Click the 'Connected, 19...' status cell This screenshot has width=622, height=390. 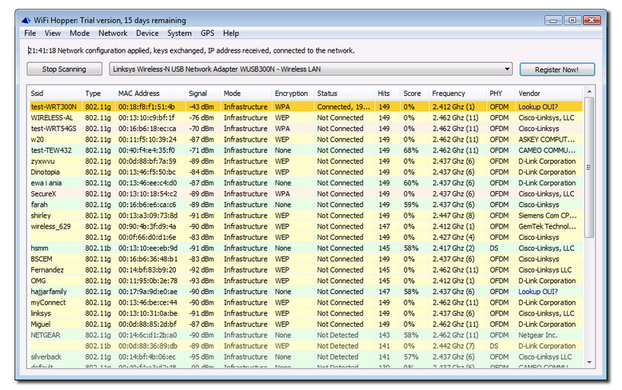pyautogui.click(x=344, y=107)
